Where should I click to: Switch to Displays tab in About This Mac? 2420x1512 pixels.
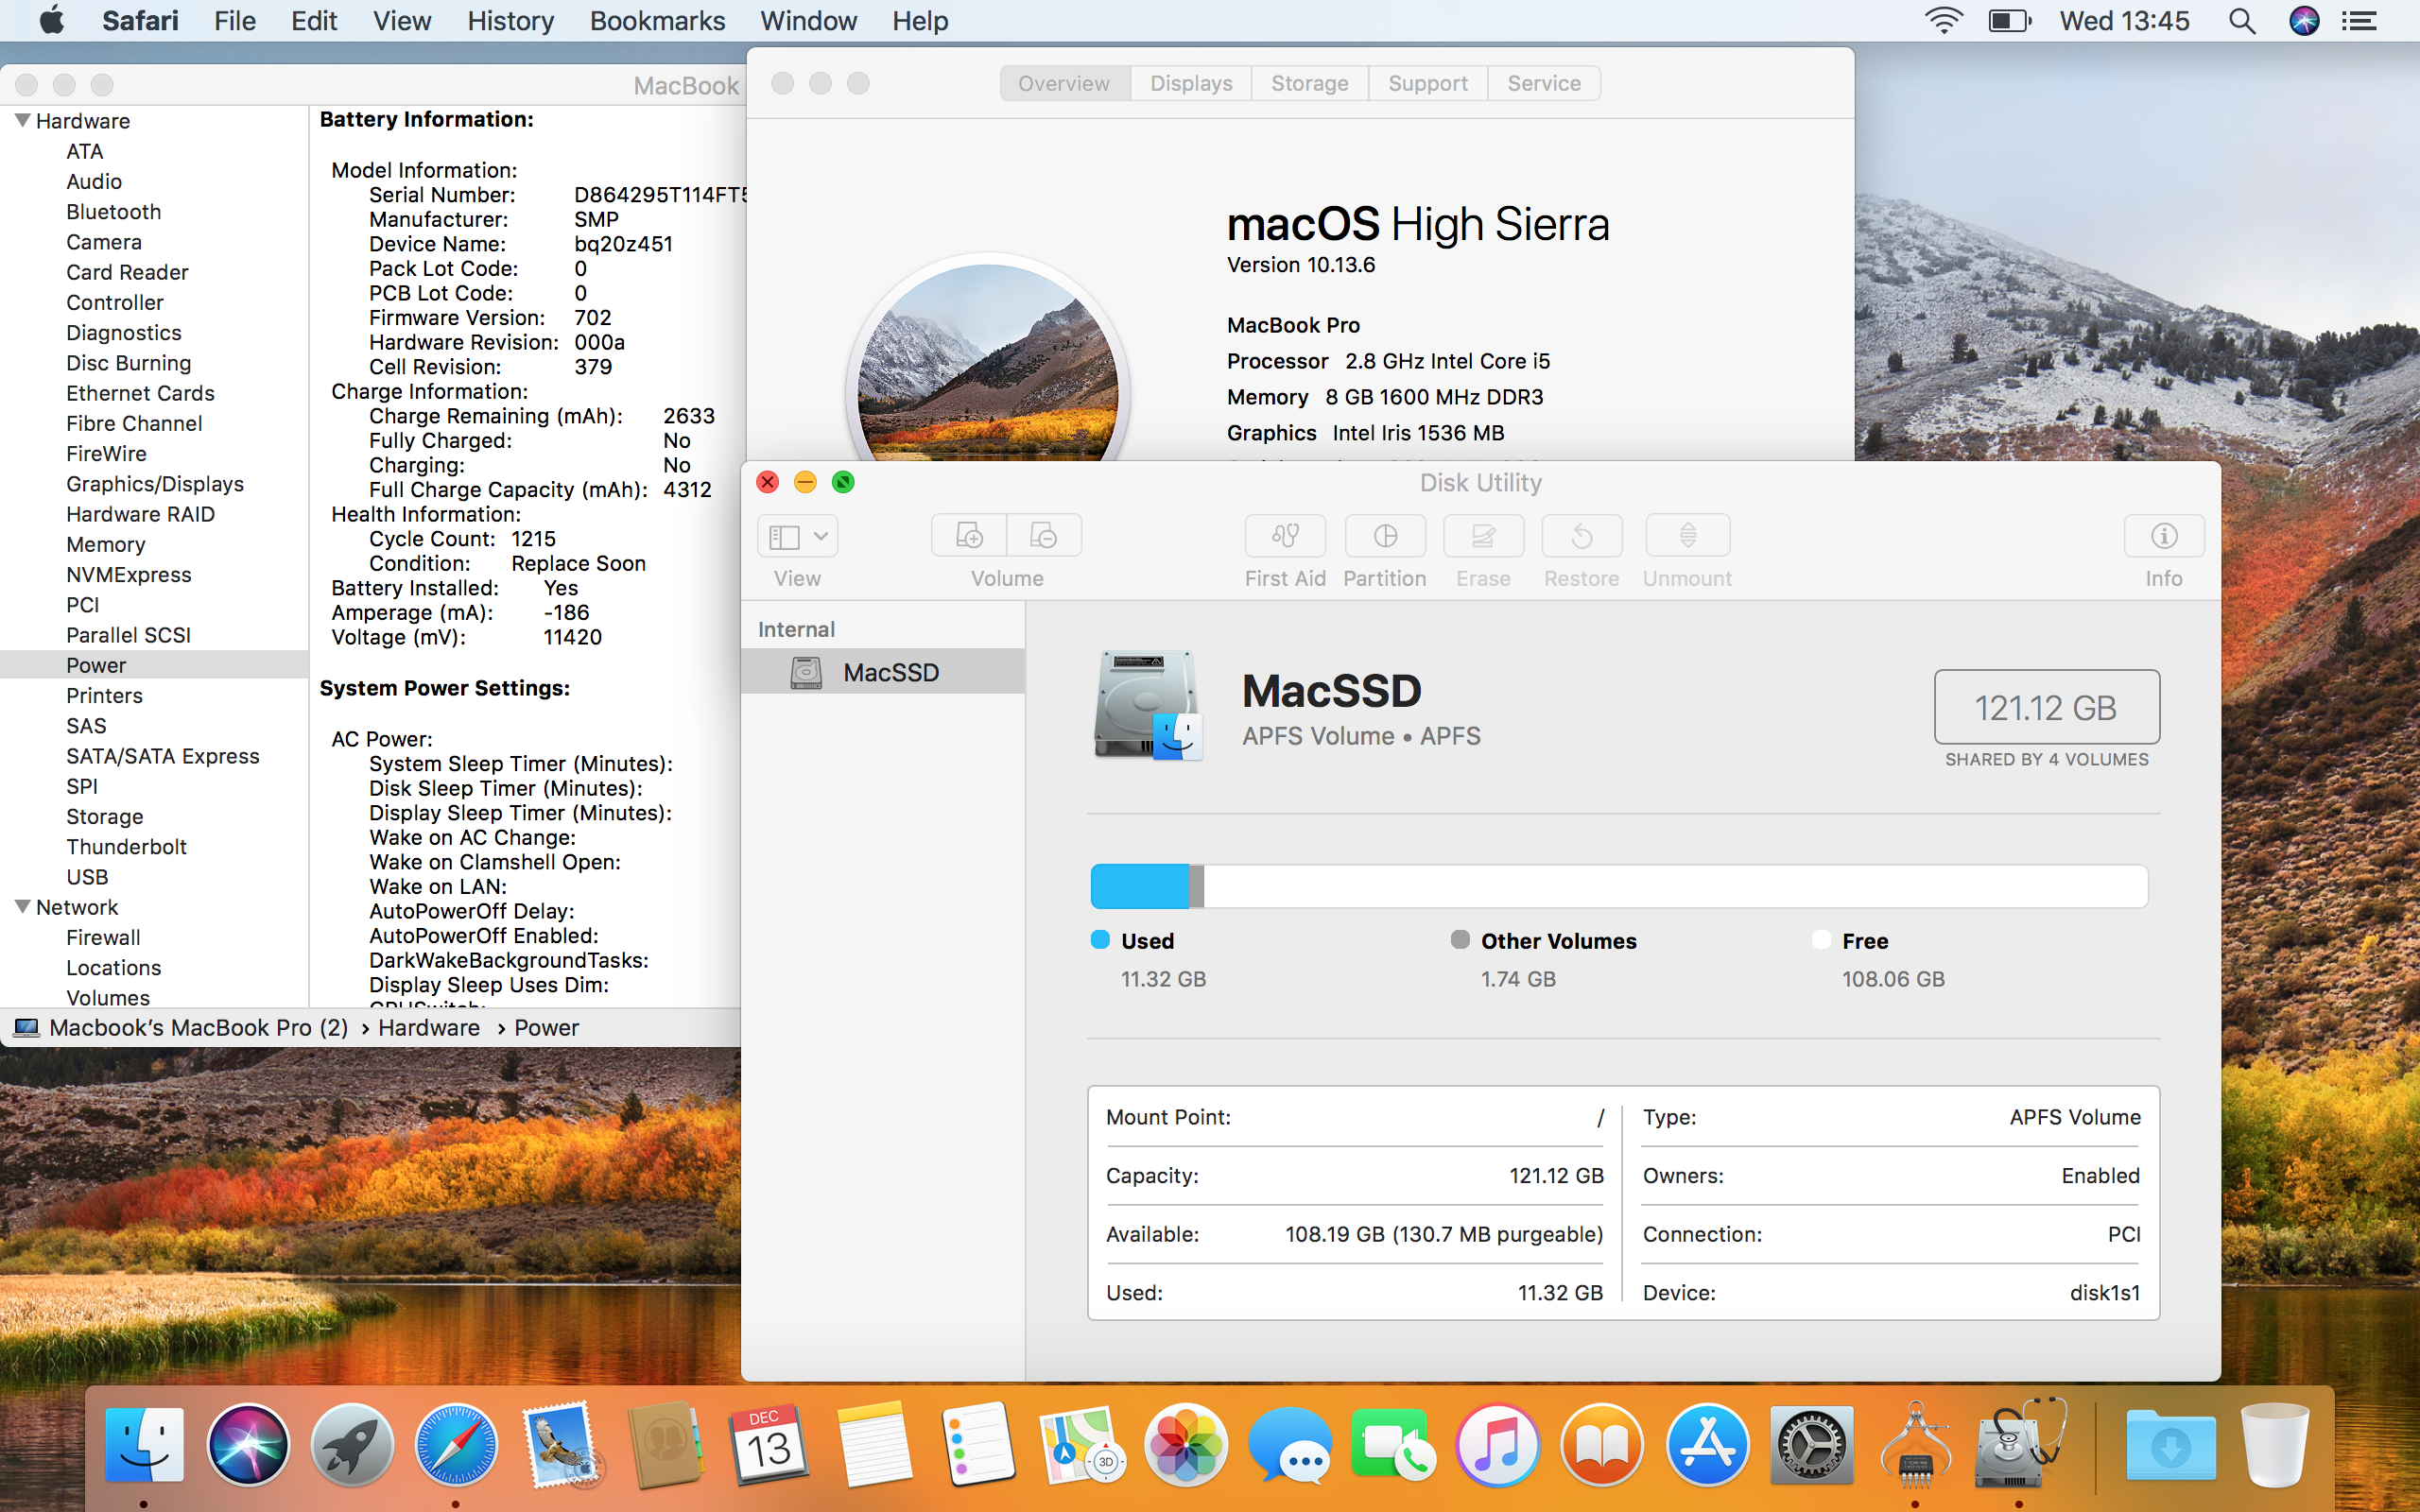1191,83
